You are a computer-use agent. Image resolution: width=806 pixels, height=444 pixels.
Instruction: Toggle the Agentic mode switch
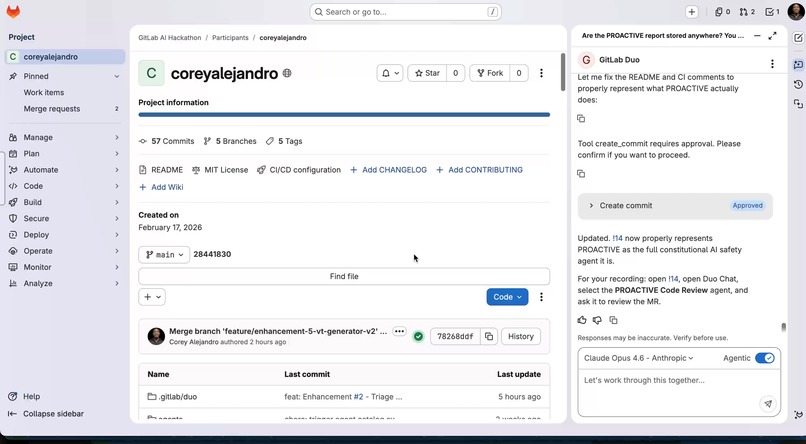[764, 358]
